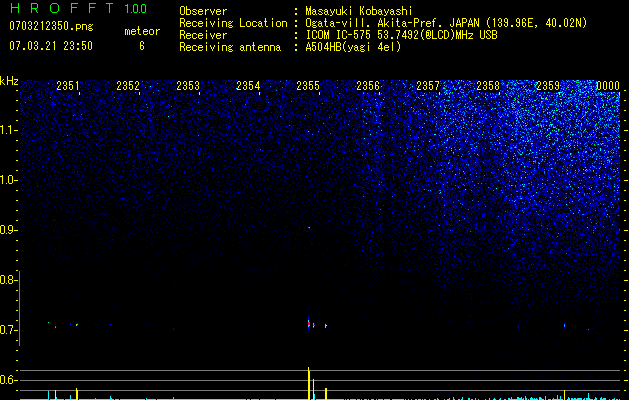
Task: Click the 1.1 frequency axis label
Action: (x=9, y=130)
